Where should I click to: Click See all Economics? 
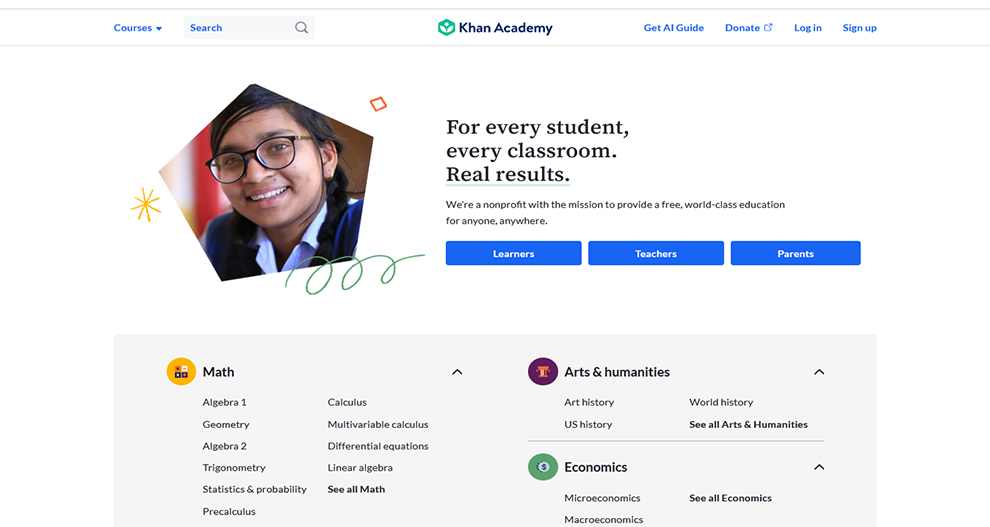(x=730, y=498)
